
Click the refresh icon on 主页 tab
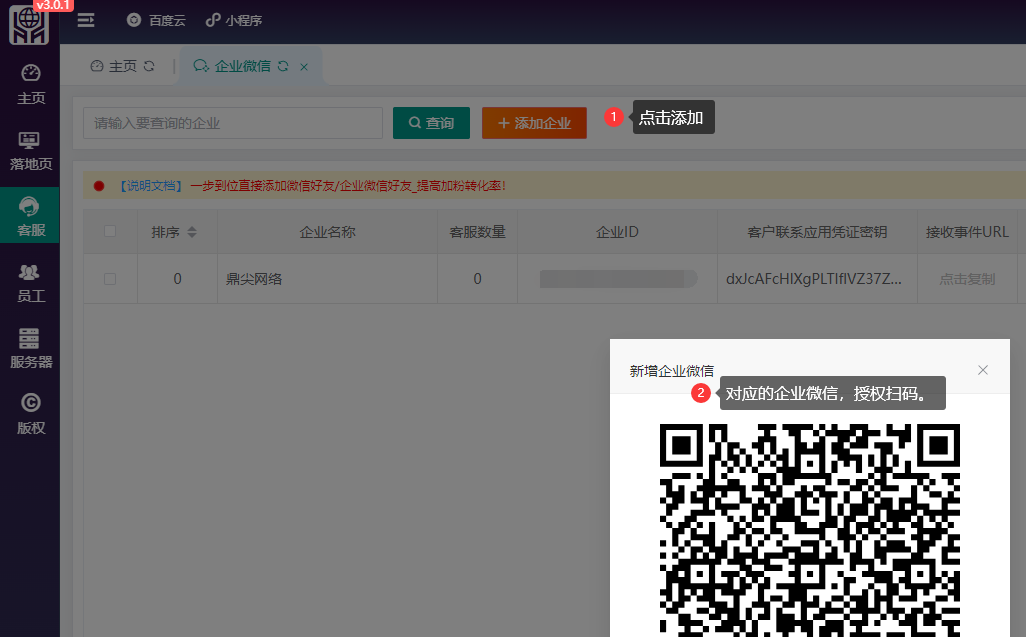tap(149, 66)
